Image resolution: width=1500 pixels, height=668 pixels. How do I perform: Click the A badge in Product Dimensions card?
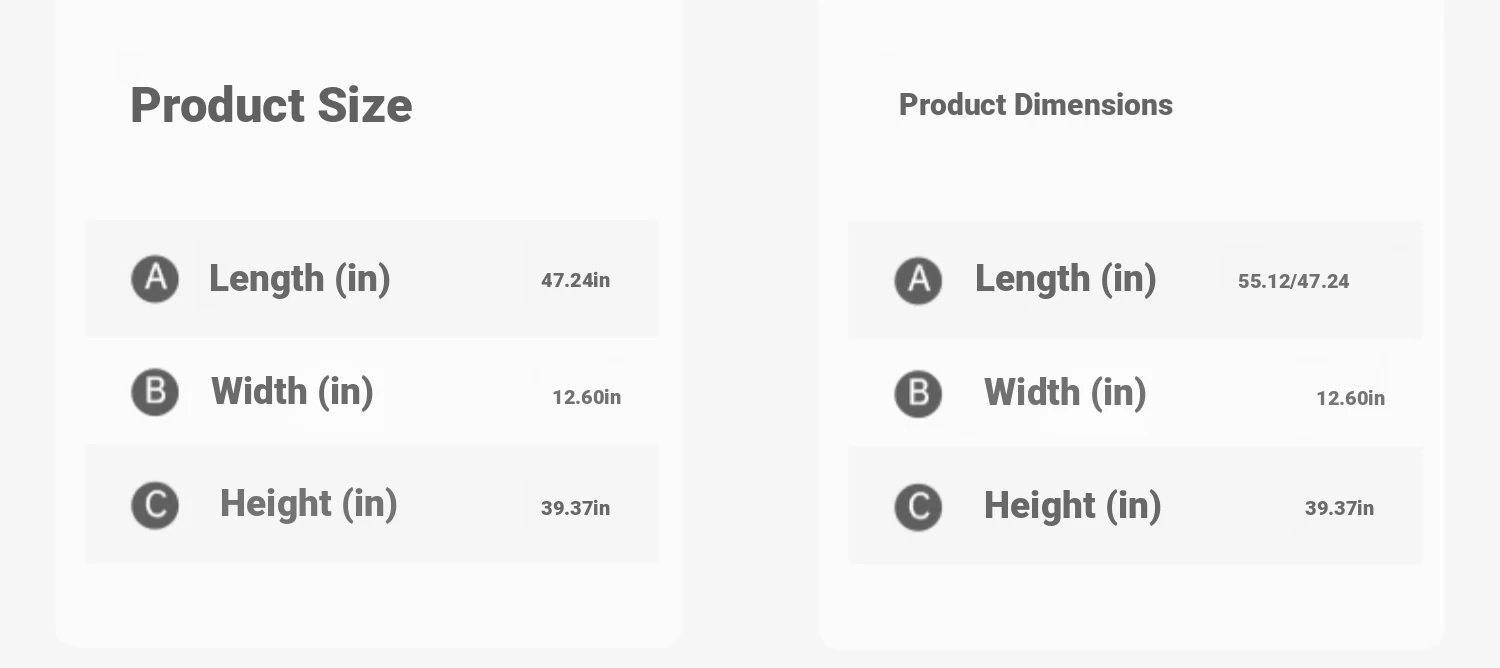918,281
